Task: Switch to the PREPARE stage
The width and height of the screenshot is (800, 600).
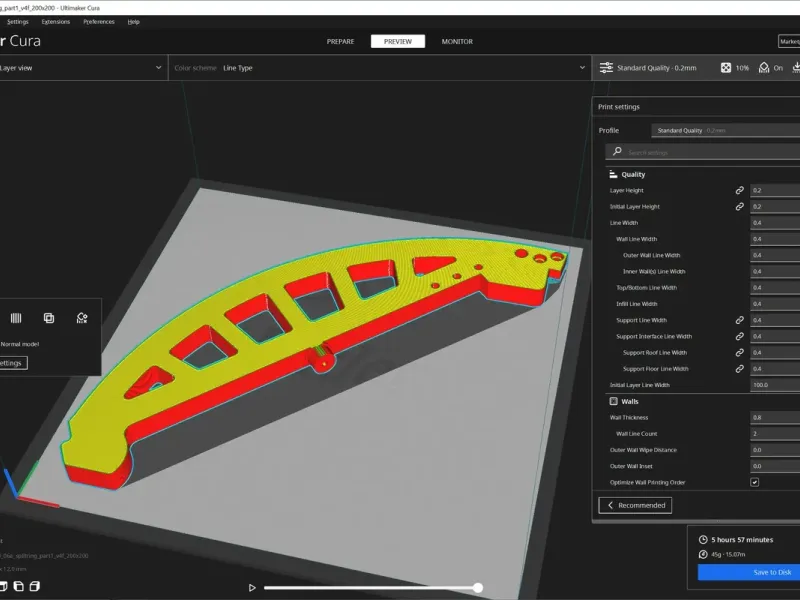Action: (x=340, y=41)
